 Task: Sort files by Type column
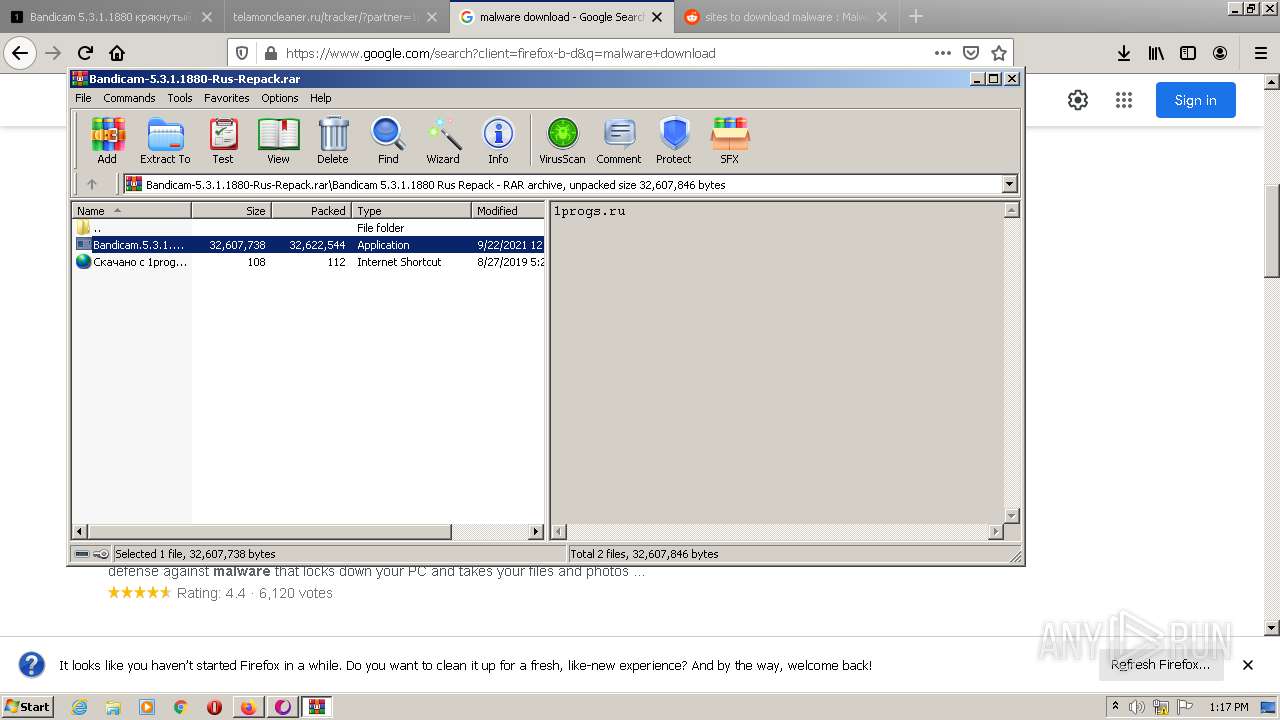pyautogui.click(x=411, y=211)
